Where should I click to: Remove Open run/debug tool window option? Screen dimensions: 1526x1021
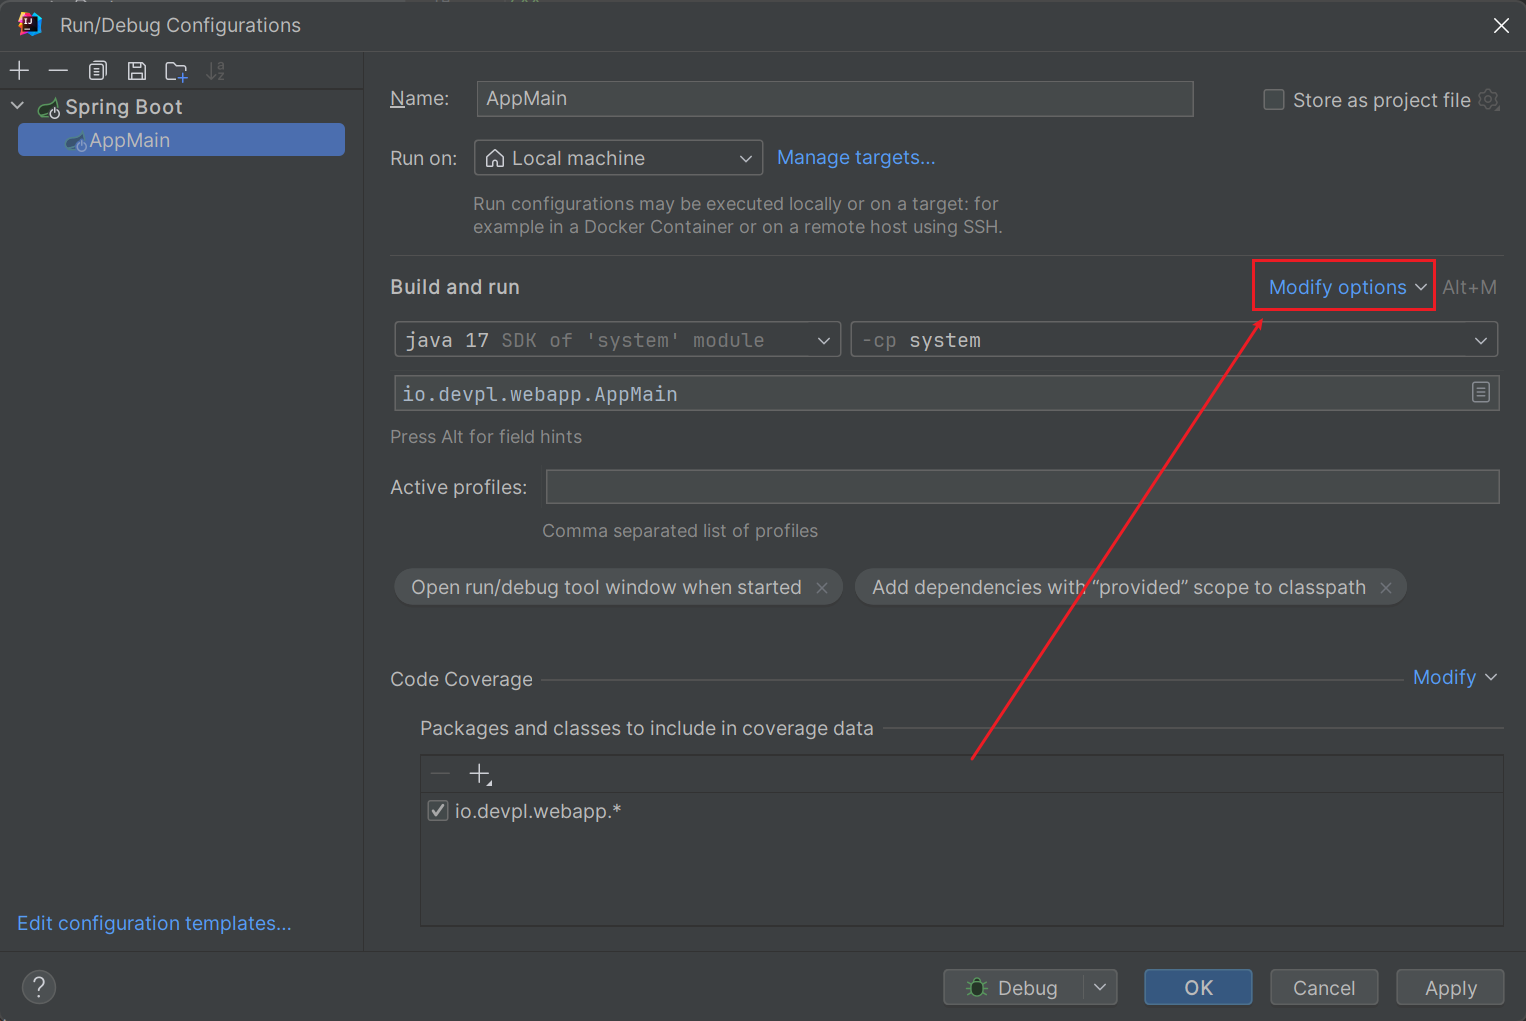[x=822, y=588]
